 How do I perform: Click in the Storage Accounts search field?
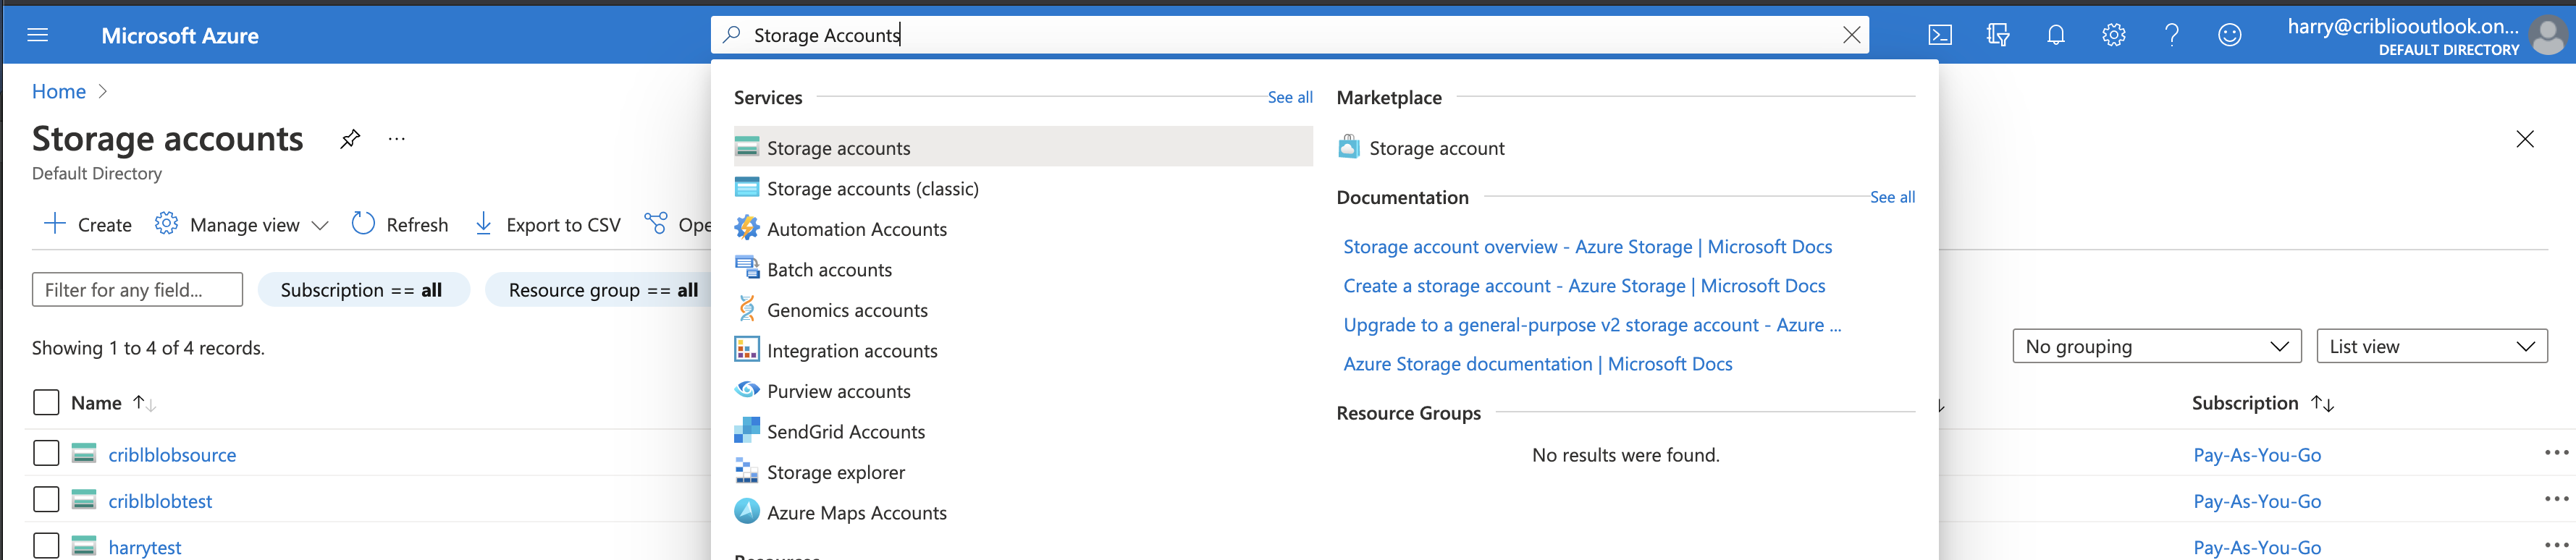(x=1290, y=35)
